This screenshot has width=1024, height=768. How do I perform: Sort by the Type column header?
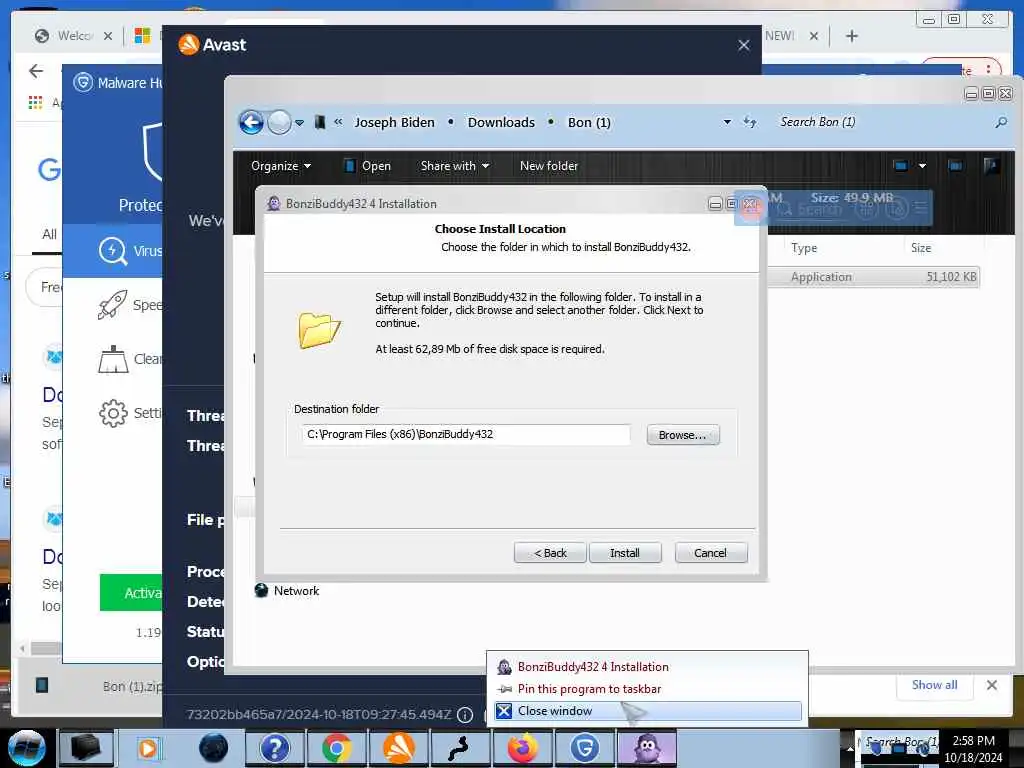coord(804,248)
